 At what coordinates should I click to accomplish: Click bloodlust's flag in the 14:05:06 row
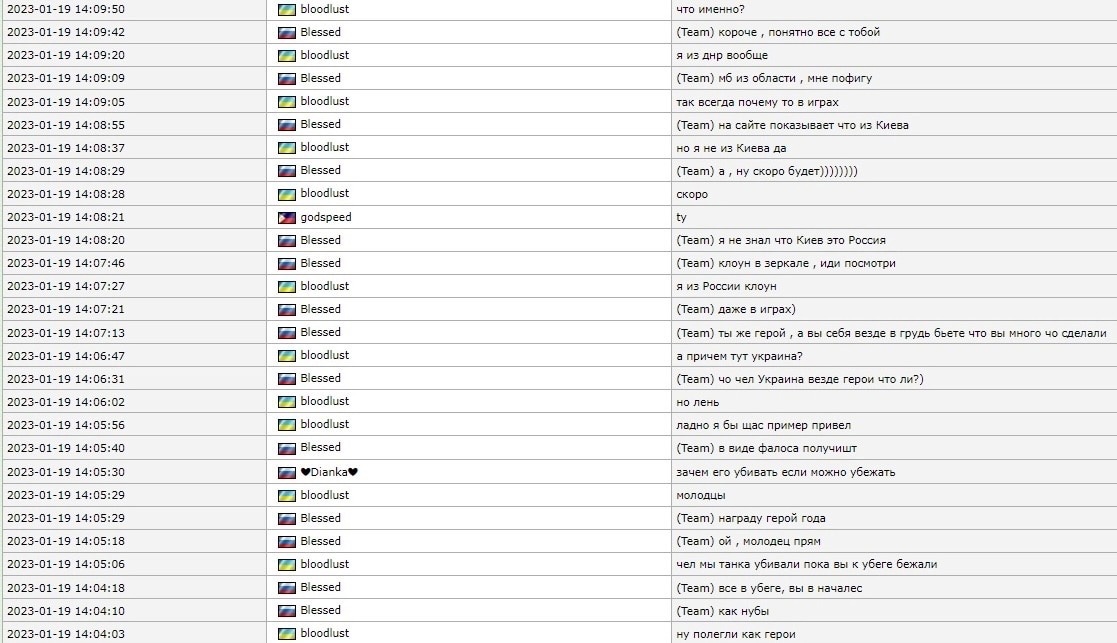tap(286, 564)
